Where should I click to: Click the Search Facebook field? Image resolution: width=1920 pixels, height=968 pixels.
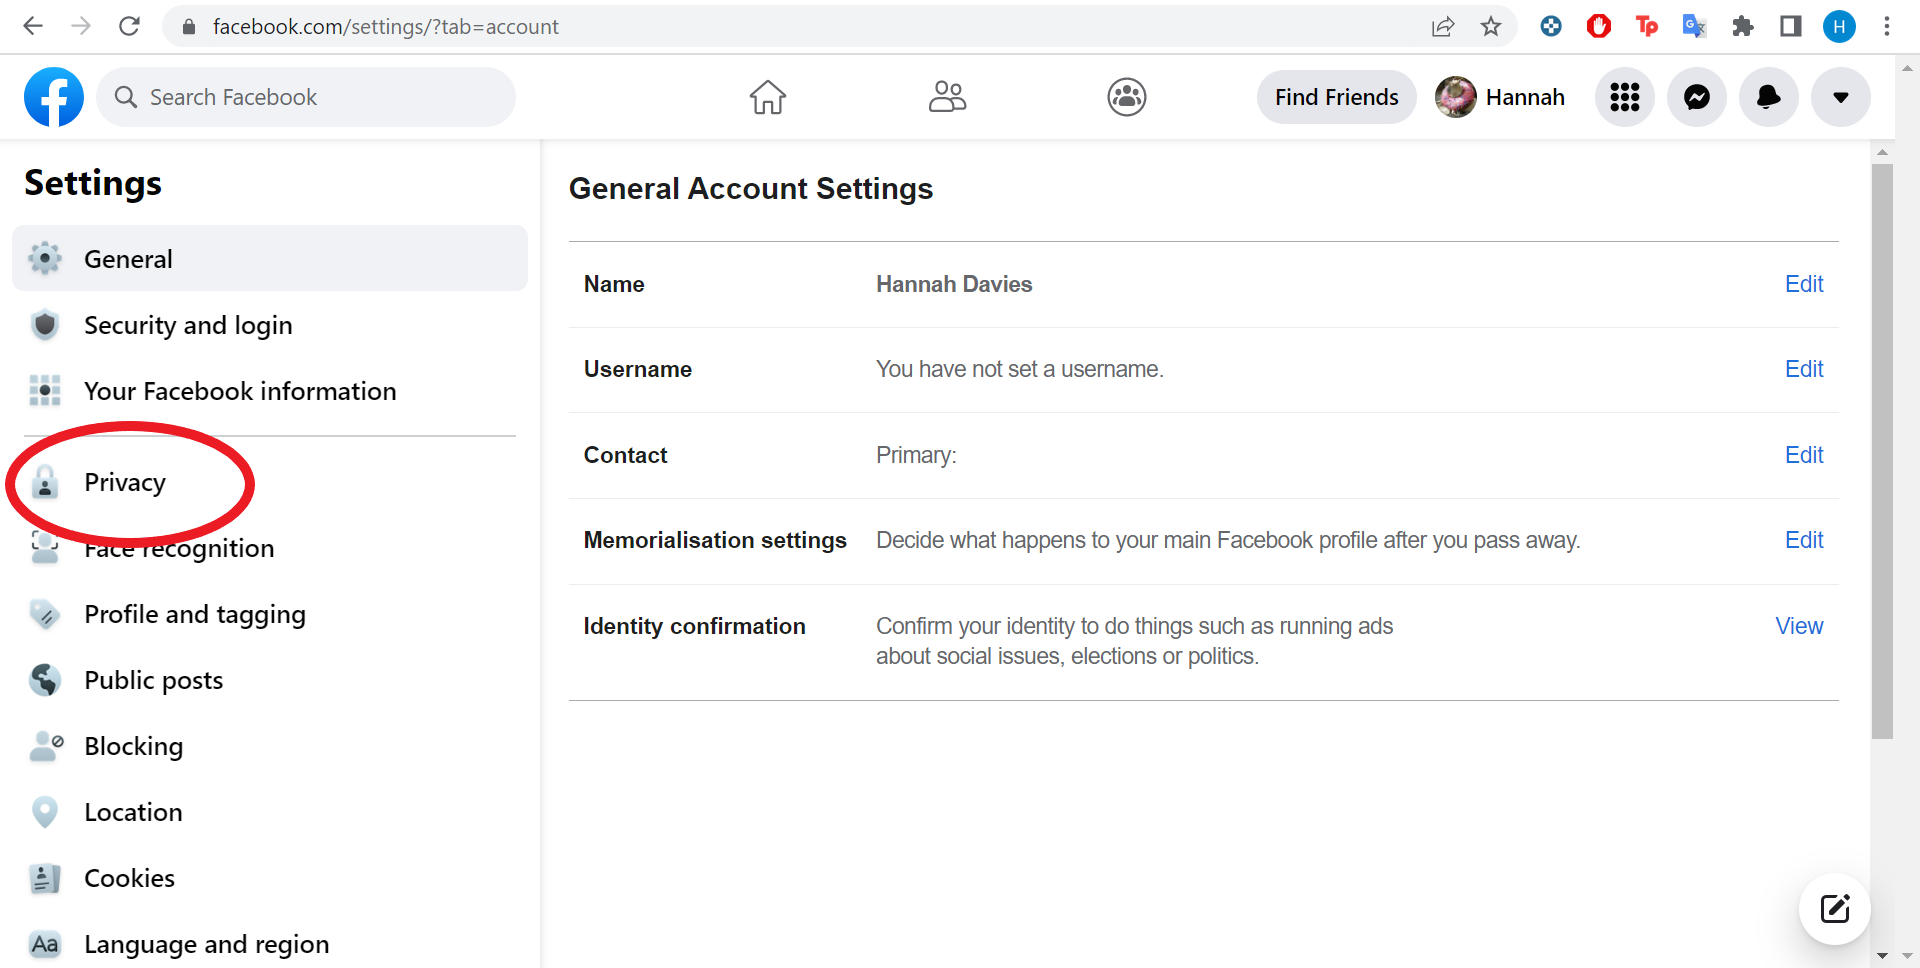(306, 97)
